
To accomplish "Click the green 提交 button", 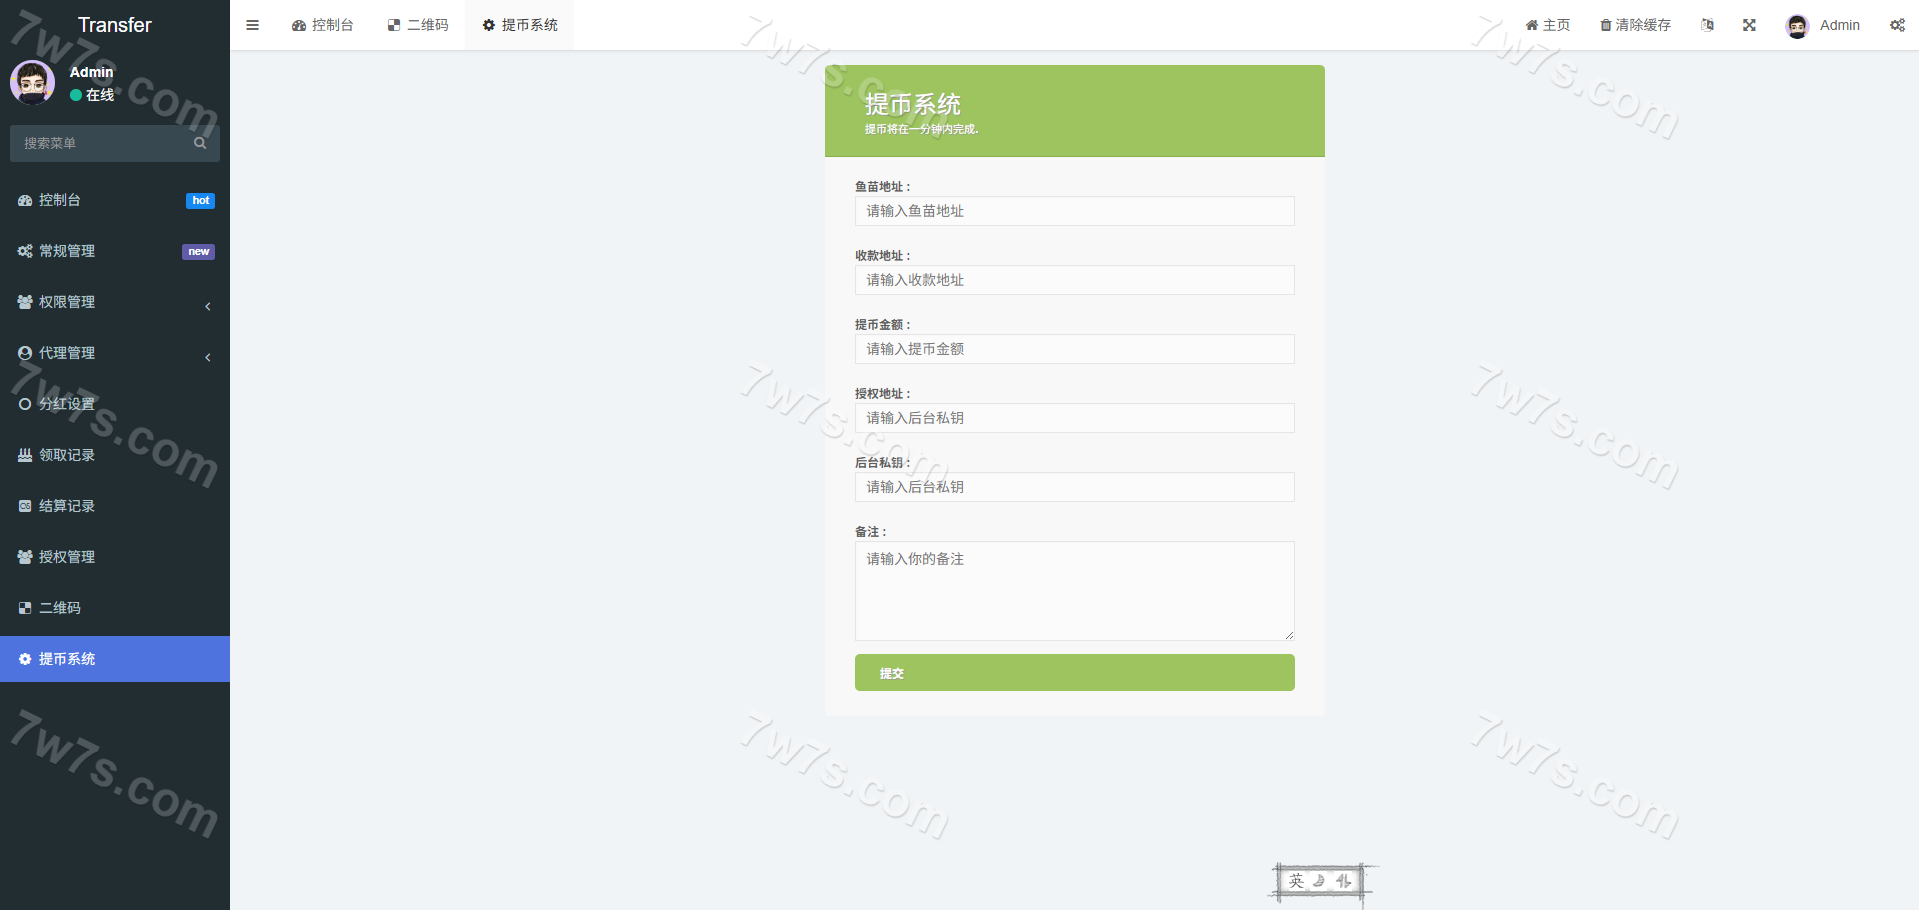I will (x=1074, y=673).
